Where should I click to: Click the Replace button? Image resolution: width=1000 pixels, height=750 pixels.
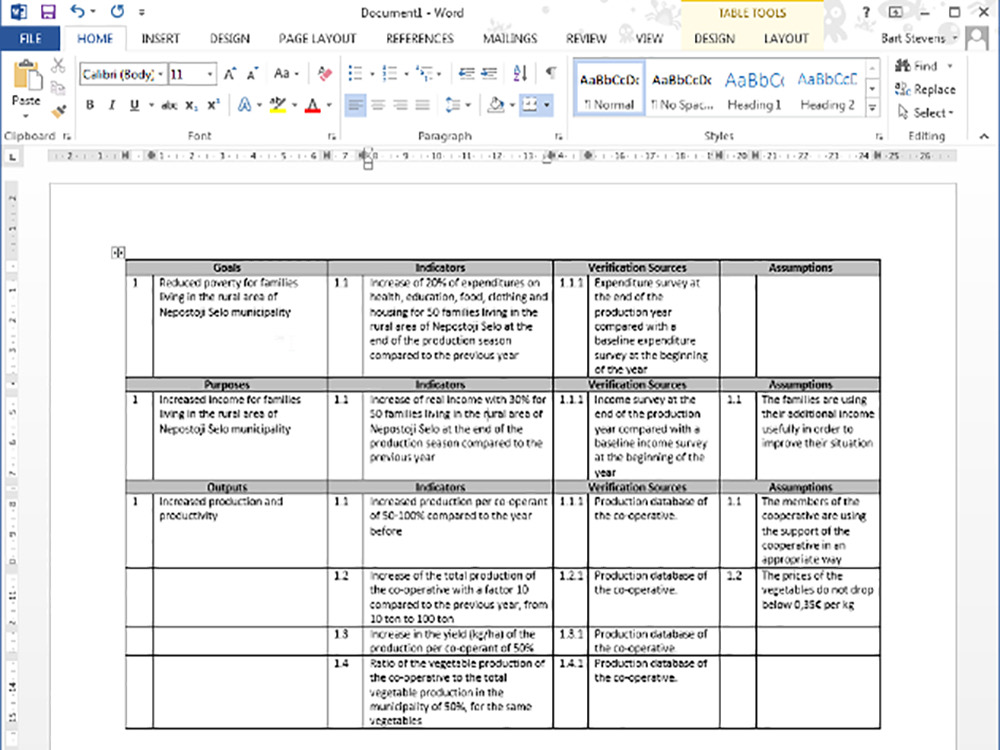(925, 89)
